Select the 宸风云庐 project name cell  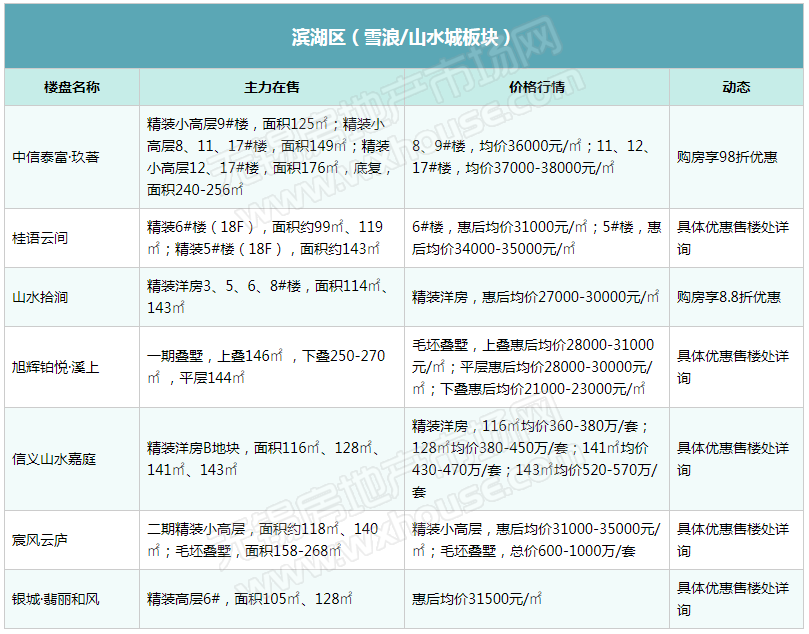point(40,540)
